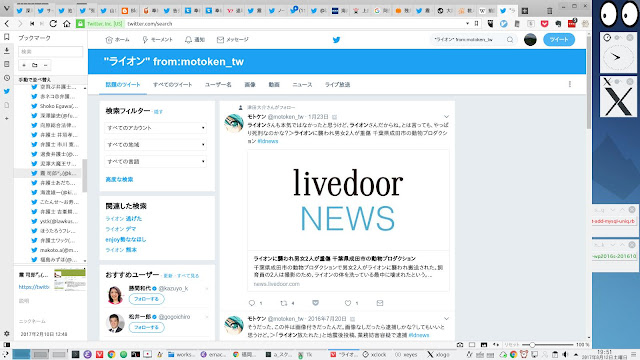
Task: Open the すべての地域 dropdown
Action: pyautogui.click(x=156, y=144)
